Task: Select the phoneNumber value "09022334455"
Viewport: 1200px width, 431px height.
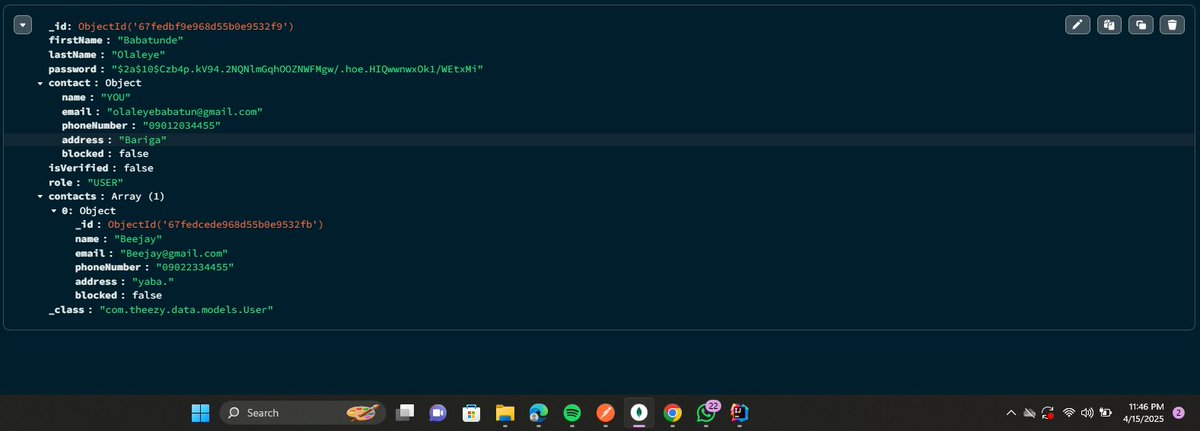Action: tap(197, 268)
